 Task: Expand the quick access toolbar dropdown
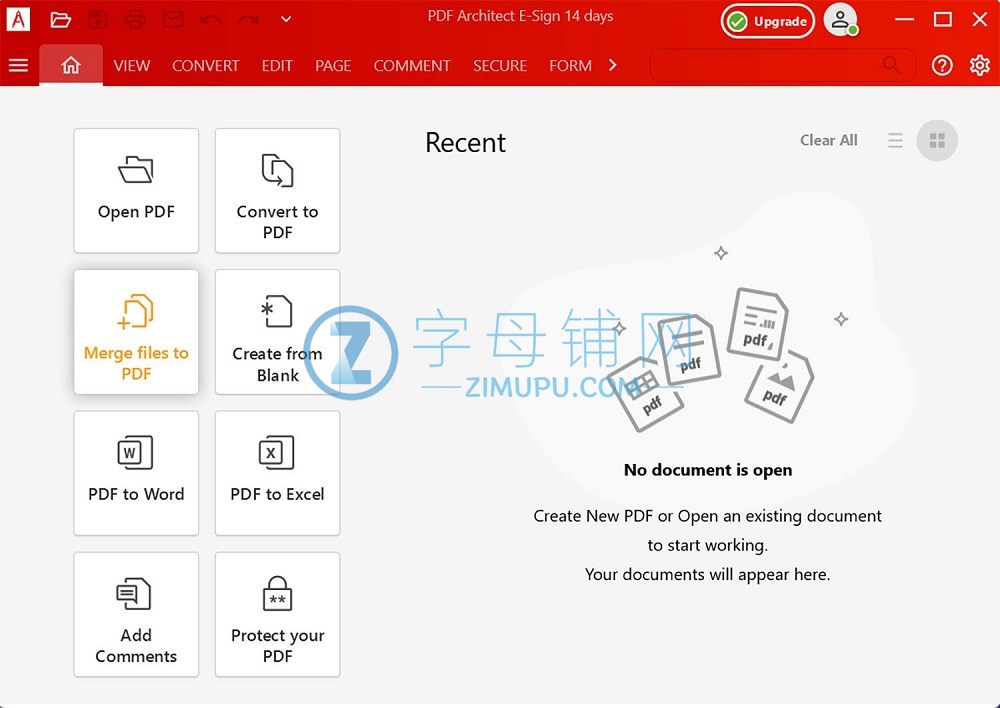[x=286, y=20]
